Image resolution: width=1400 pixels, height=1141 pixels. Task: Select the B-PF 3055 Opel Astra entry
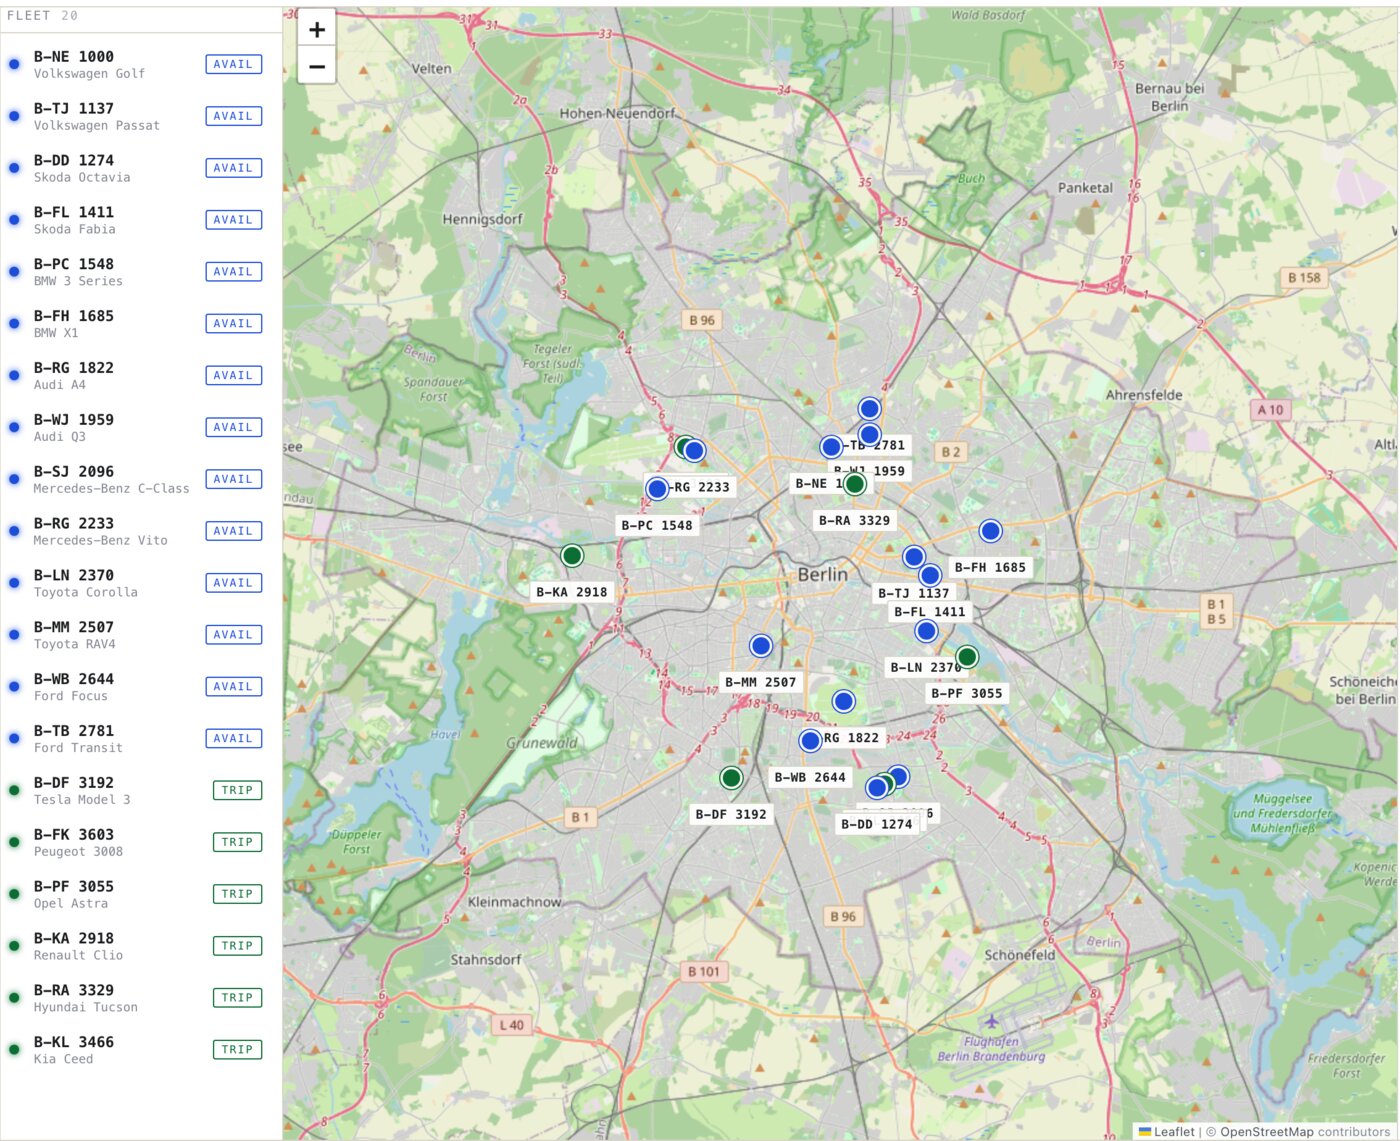pos(141,894)
